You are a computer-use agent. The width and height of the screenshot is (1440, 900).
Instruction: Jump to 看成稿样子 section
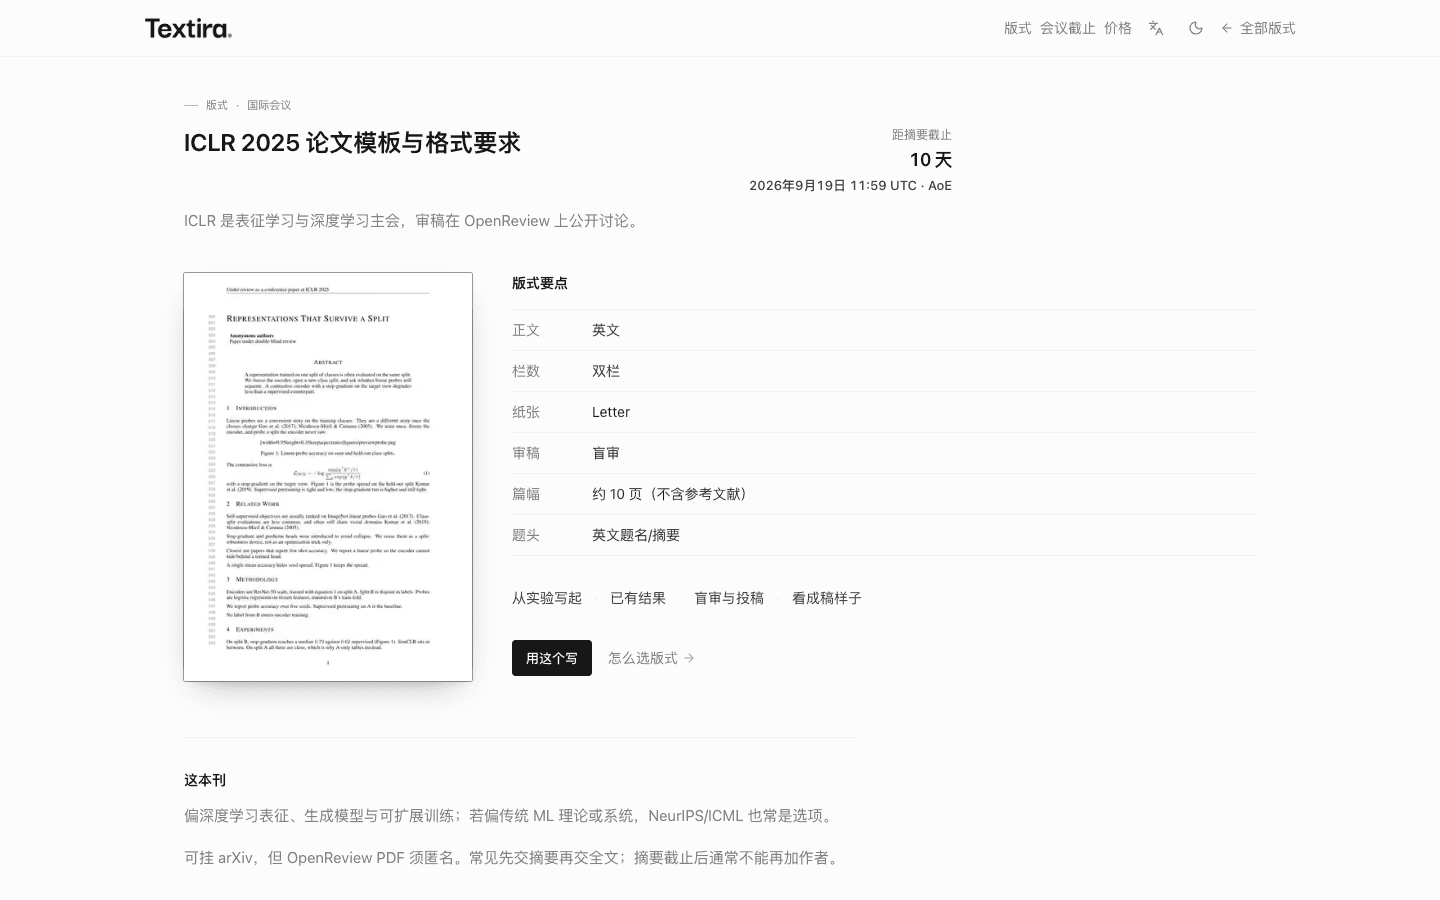click(x=827, y=598)
